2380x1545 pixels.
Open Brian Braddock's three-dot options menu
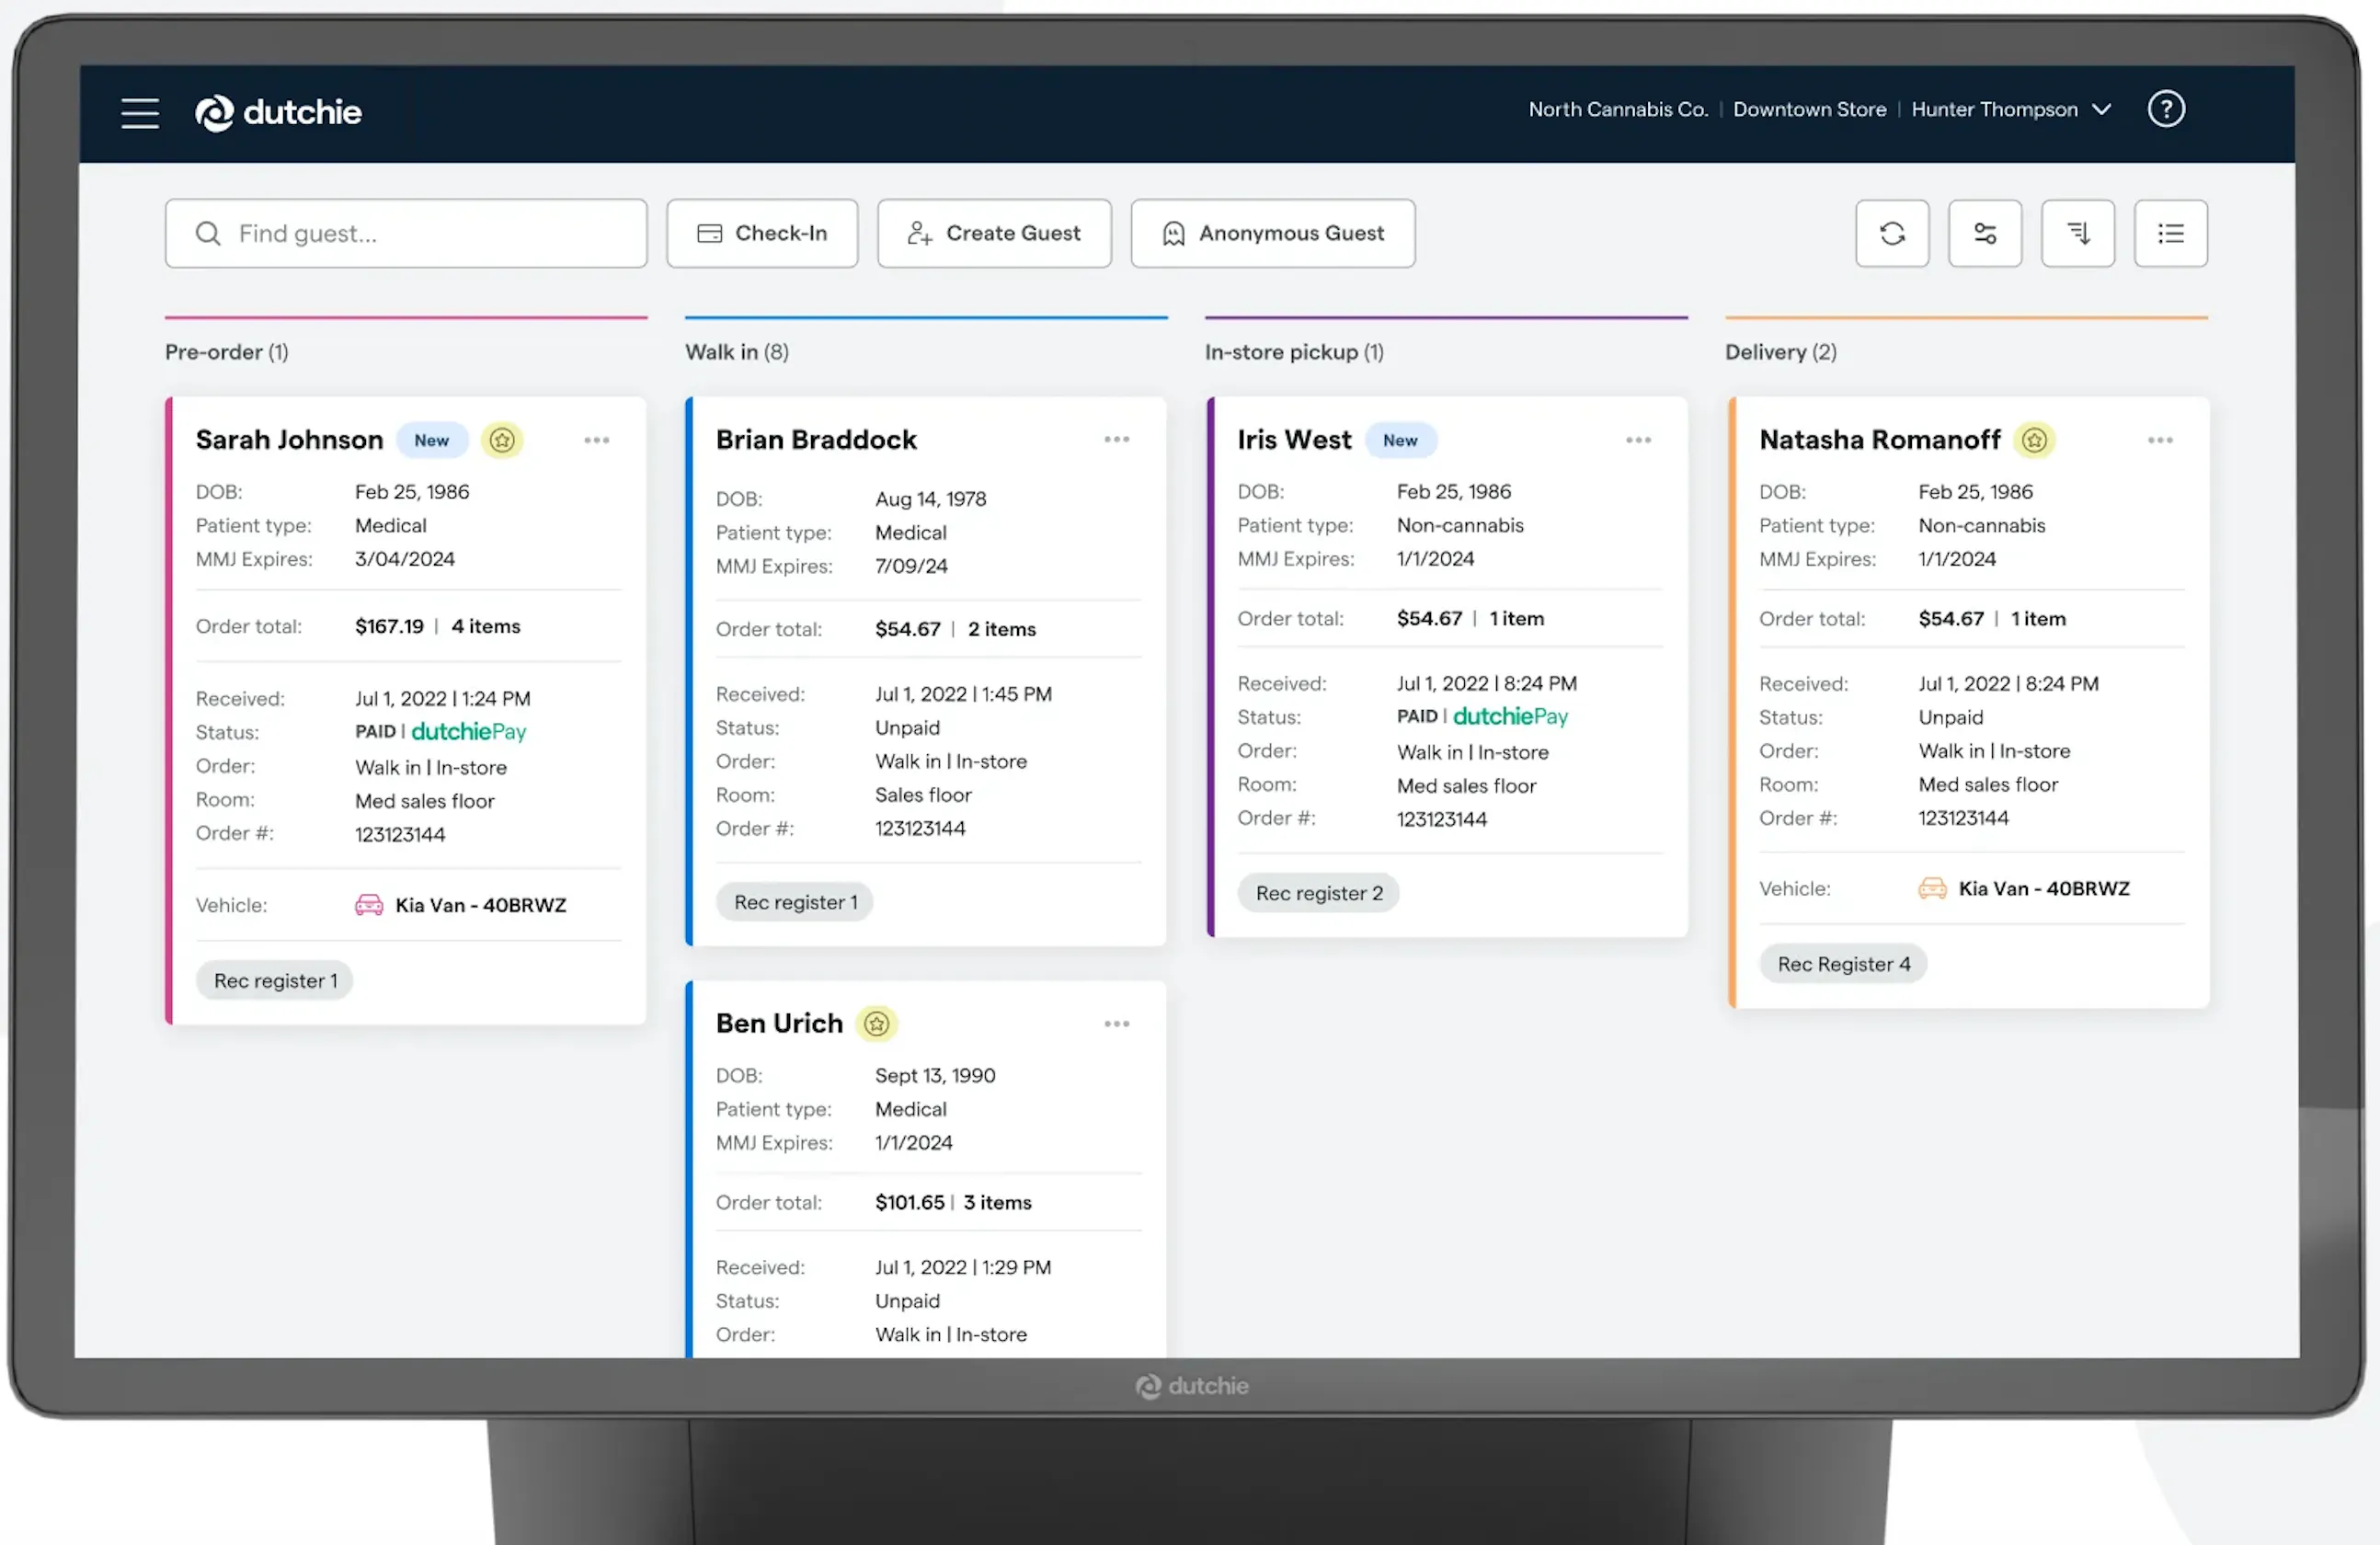[1117, 440]
